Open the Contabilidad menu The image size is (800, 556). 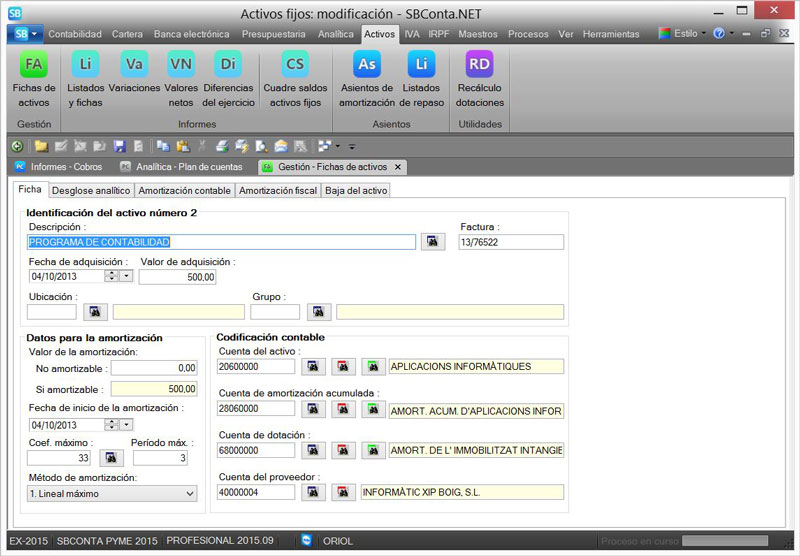click(75, 34)
